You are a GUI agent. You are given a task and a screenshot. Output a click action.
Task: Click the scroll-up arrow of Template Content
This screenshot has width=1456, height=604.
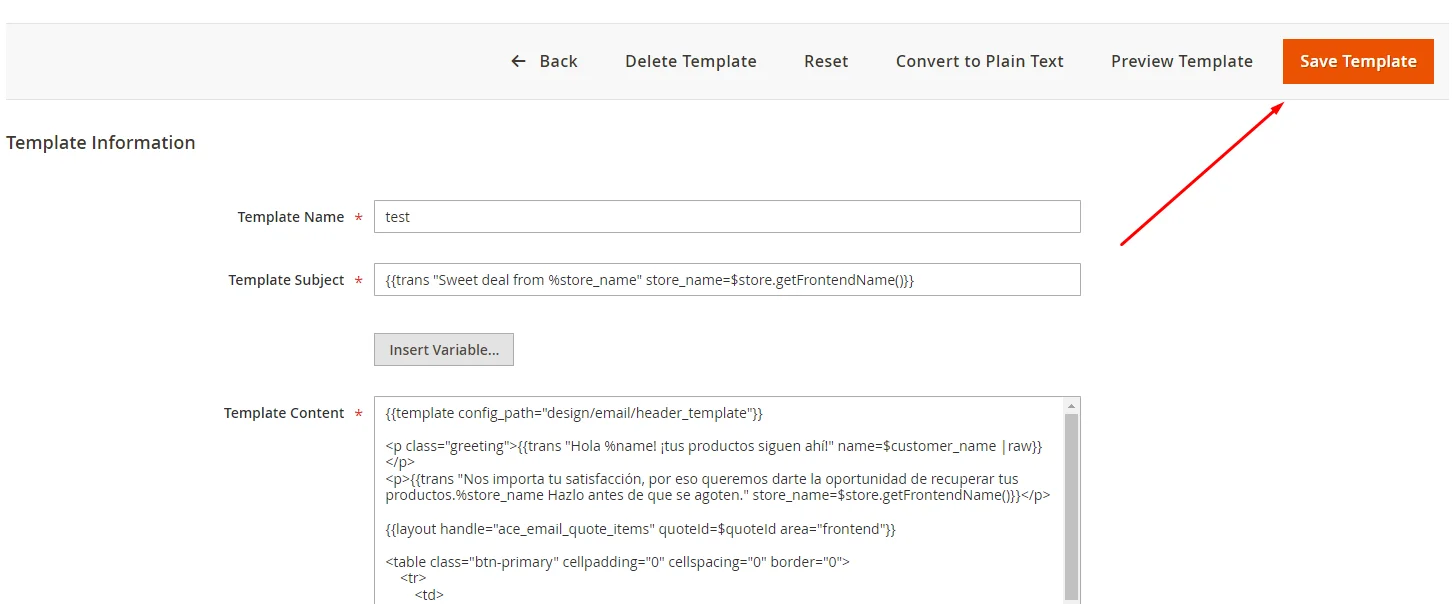[1071, 406]
